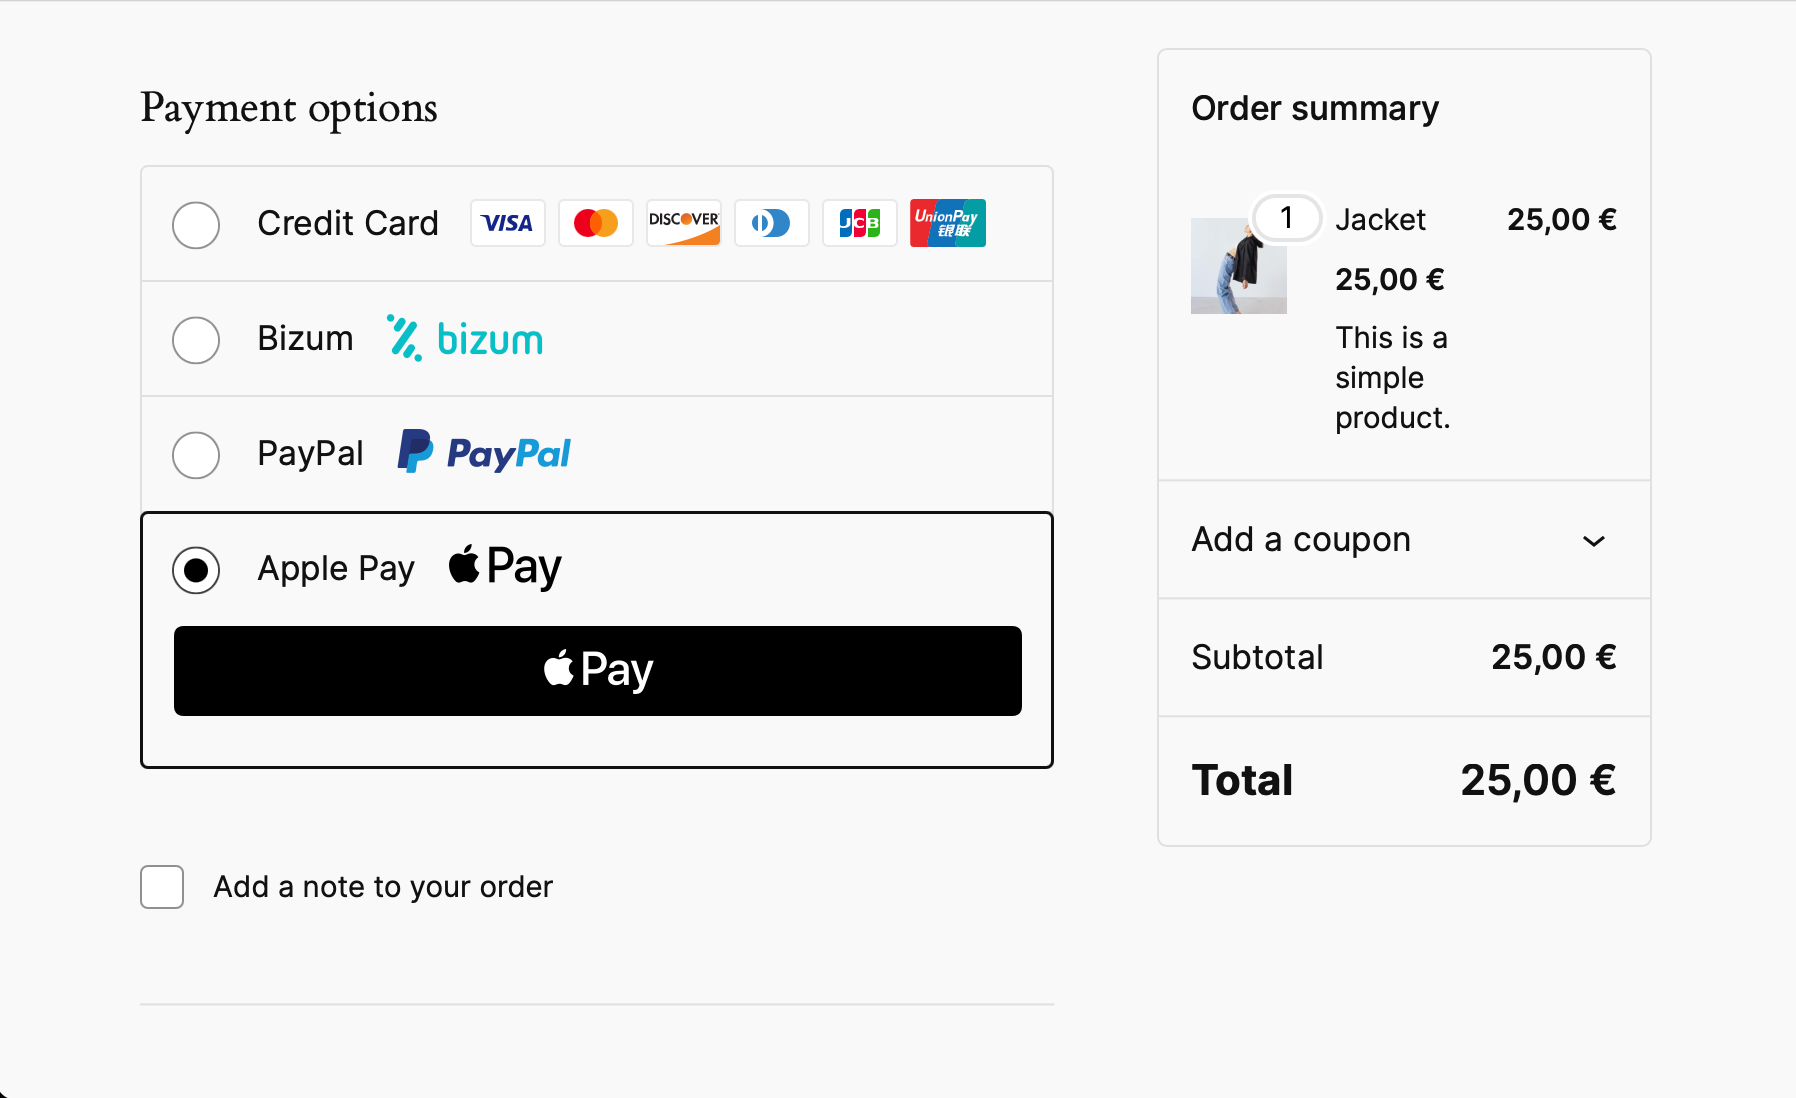Select the Apple Pay radio button
The width and height of the screenshot is (1796, 1098).
pos(196,570)
